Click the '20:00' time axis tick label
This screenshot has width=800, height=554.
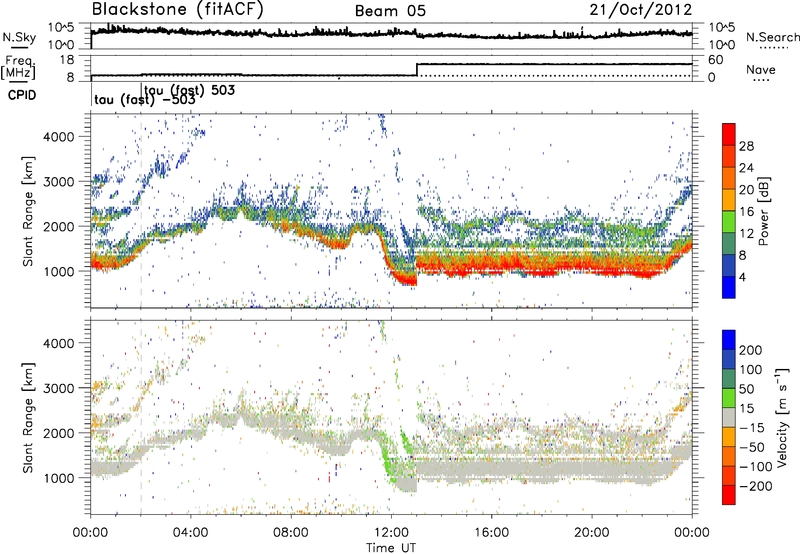pyautogui.click(x=592, y=533)
